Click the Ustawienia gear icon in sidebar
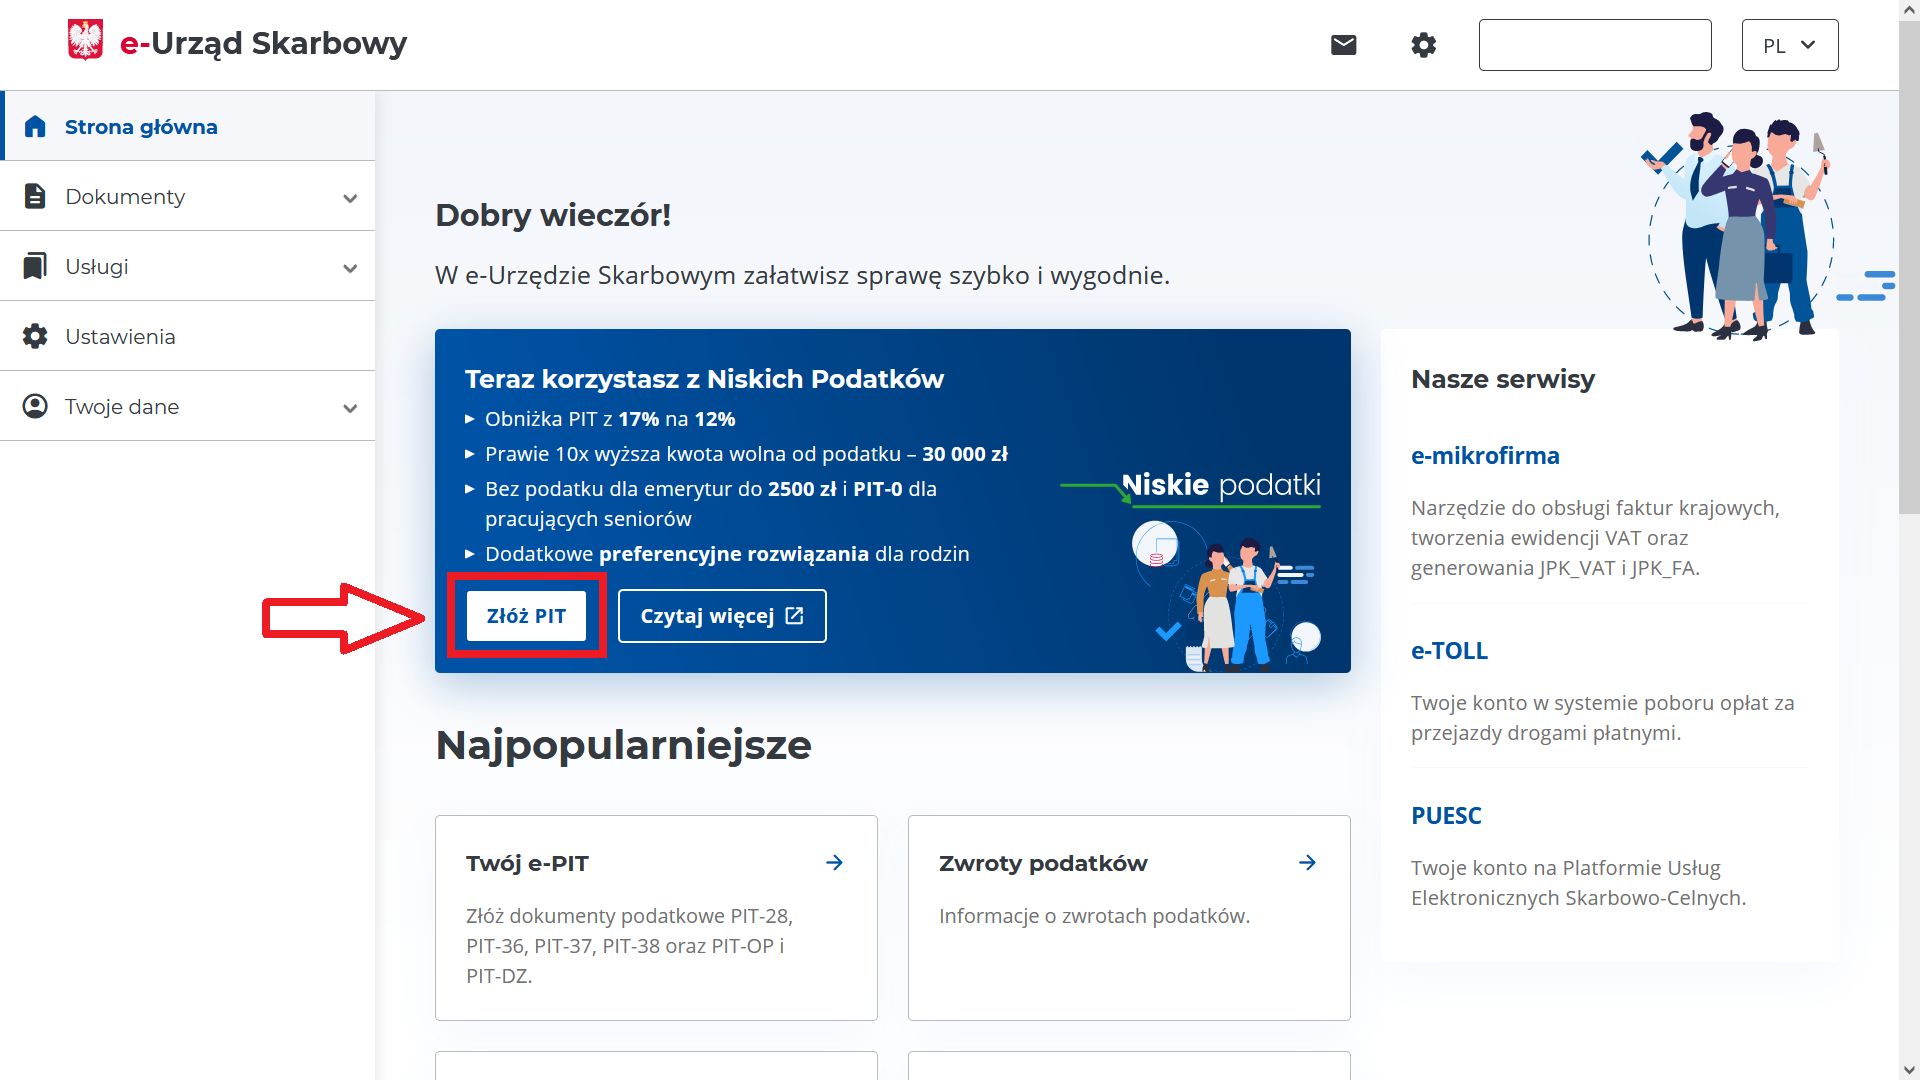The image size is (1920, 1080). pos(35,337)
